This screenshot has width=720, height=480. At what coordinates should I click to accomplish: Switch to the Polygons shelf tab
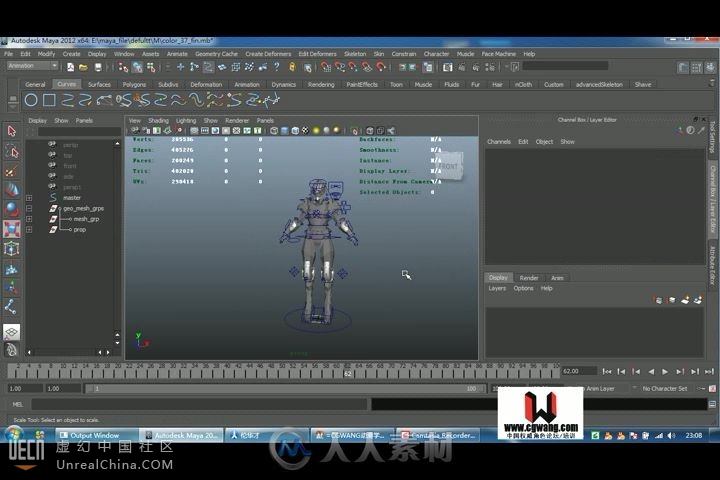click(134, 85)
